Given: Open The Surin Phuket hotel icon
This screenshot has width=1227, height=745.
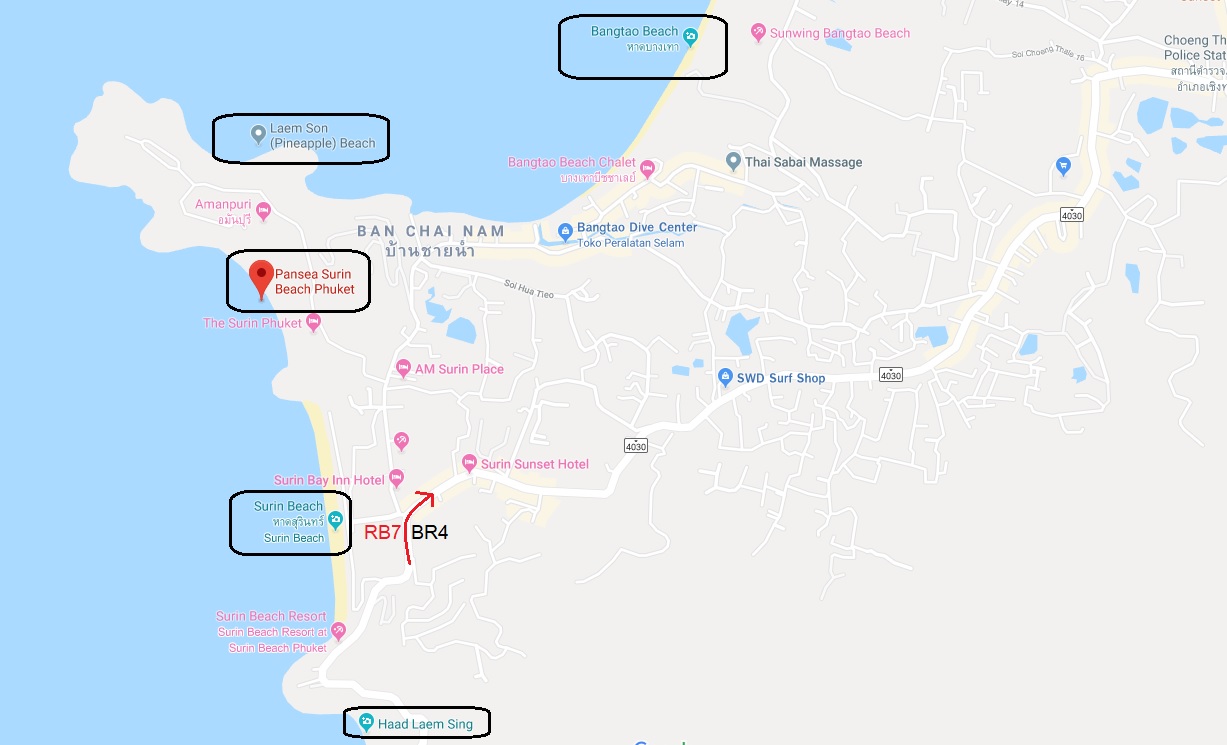Looking at the screenshot, I should 314,322.
